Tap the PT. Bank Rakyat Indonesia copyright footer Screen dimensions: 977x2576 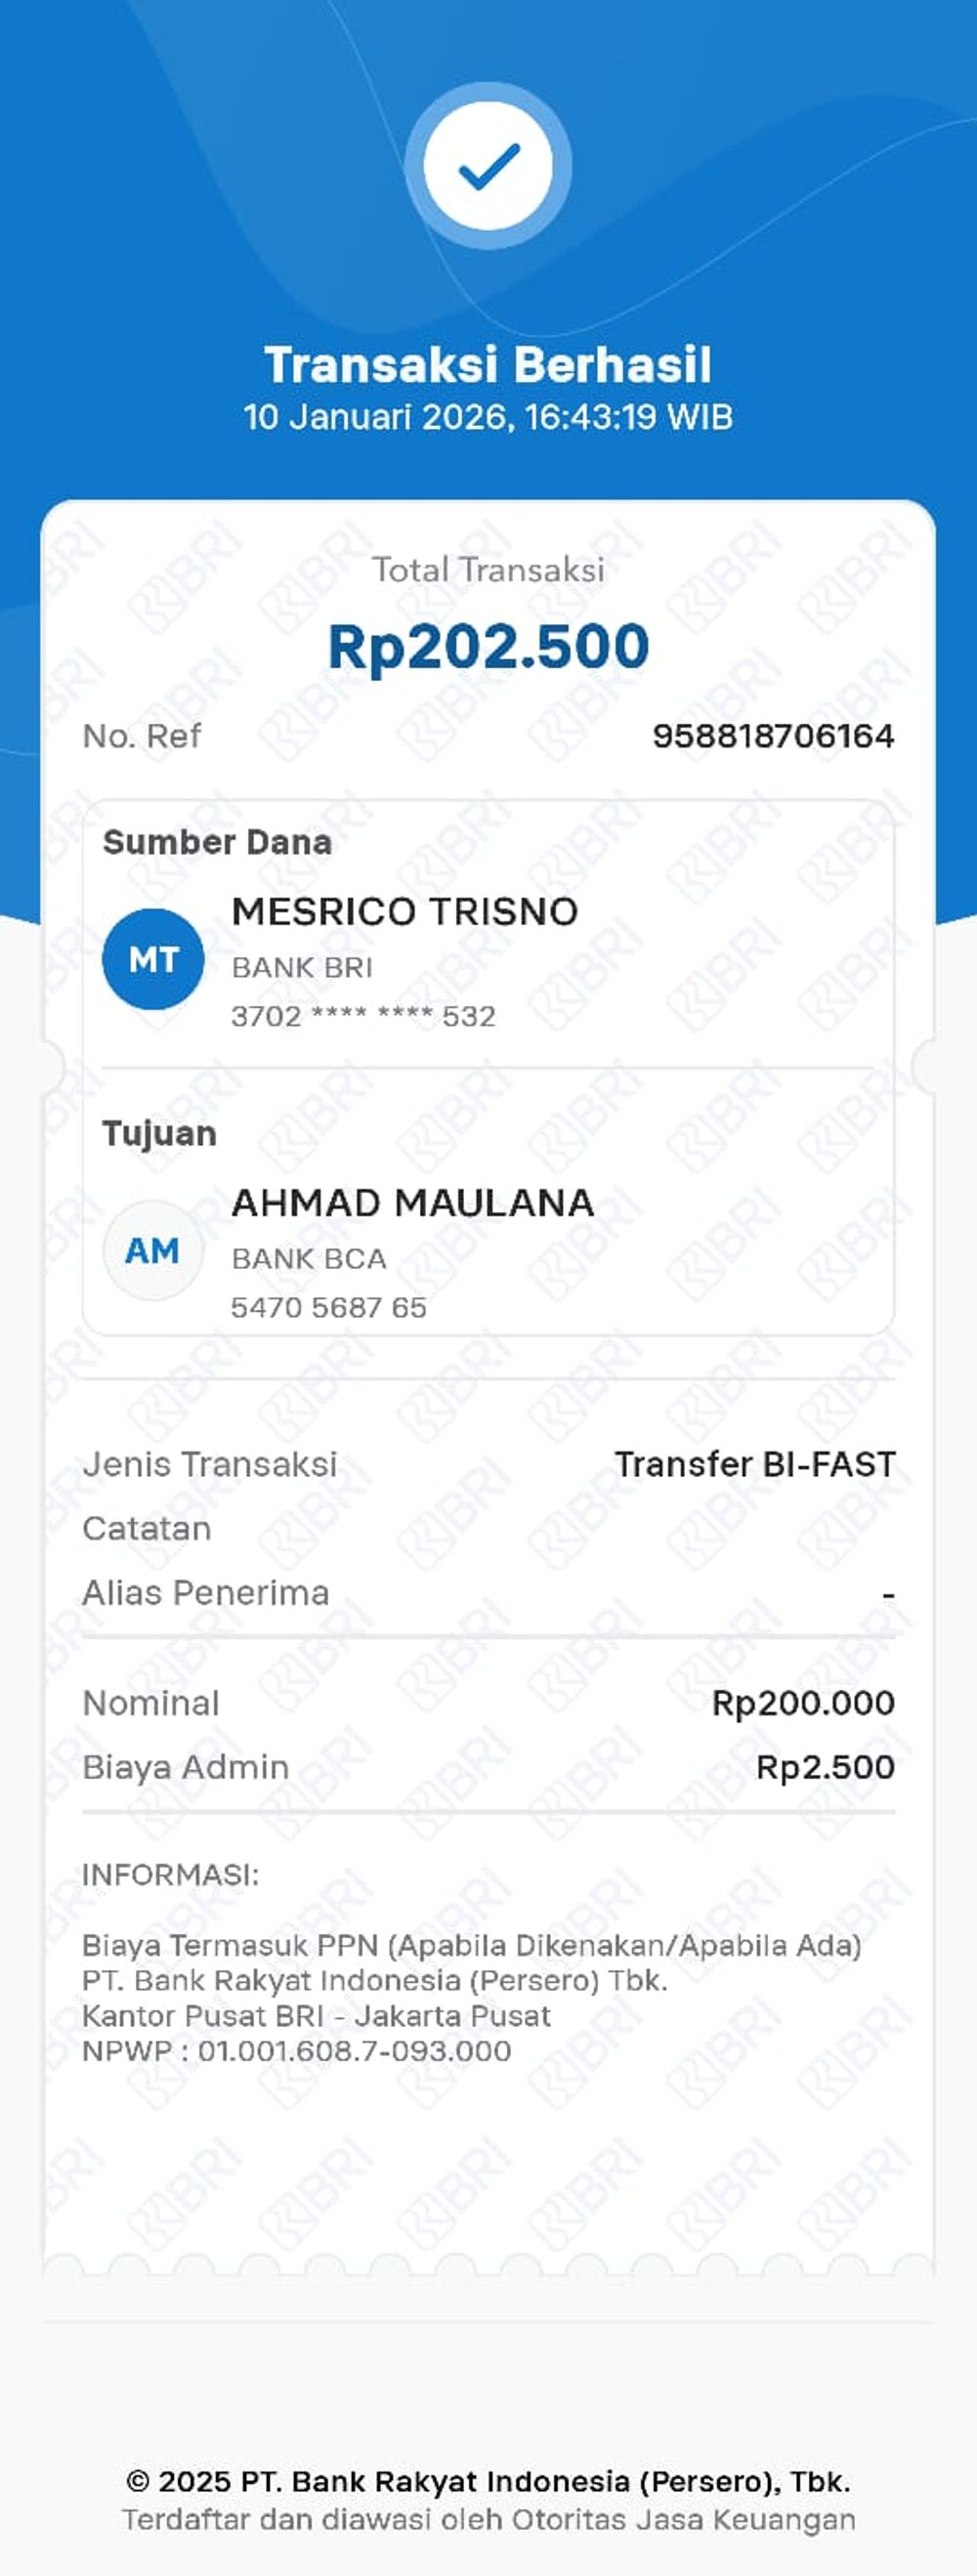488,2481
